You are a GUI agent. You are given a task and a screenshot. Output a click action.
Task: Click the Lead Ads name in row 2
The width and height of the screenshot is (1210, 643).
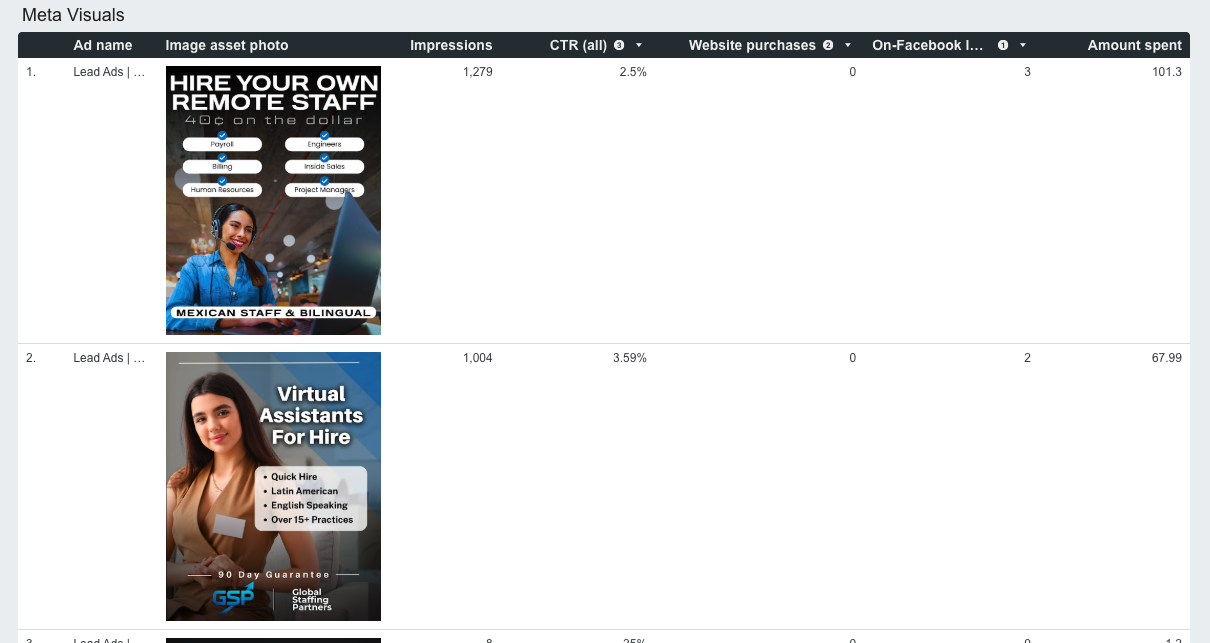pos(108,357)
